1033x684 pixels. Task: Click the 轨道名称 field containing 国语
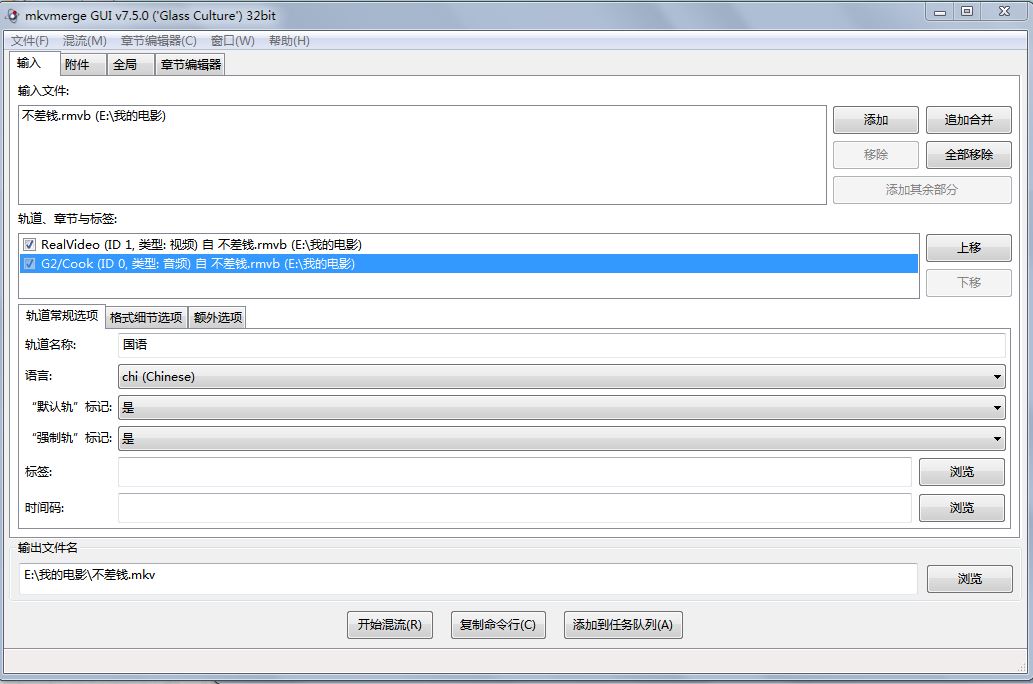562,345
